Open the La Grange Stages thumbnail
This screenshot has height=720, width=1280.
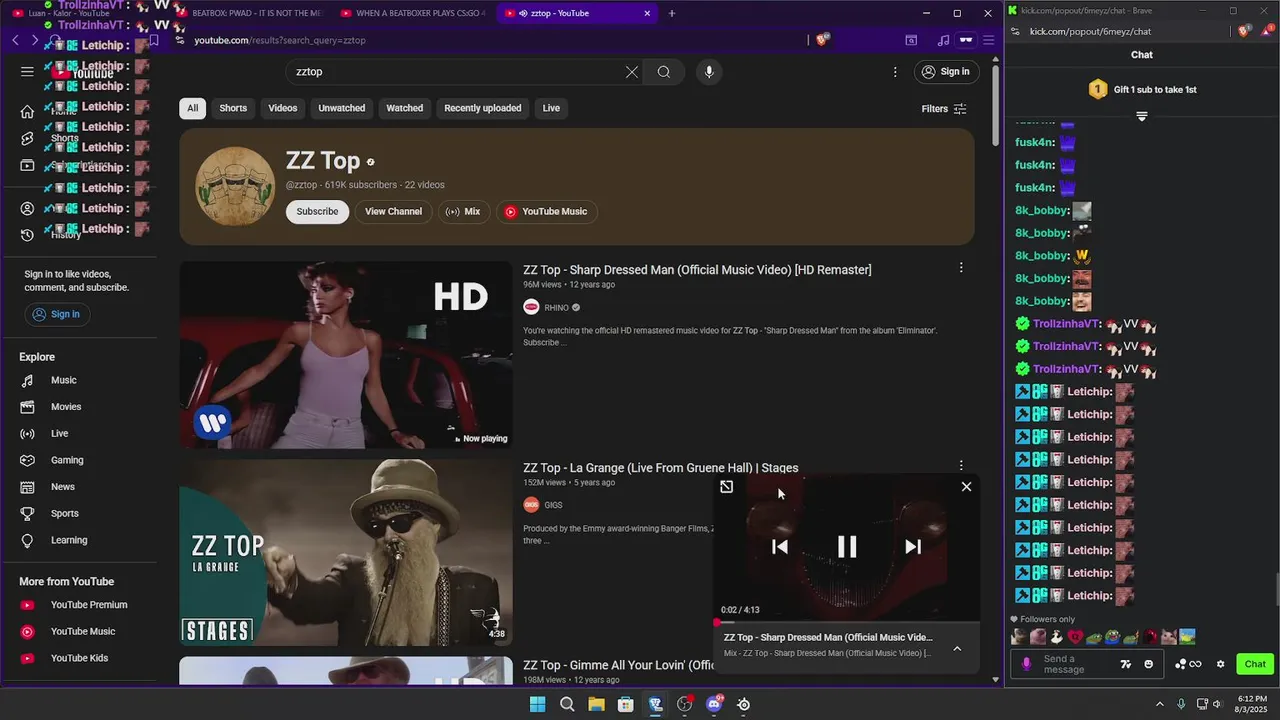pyautogui.click(x=346, y=553)
